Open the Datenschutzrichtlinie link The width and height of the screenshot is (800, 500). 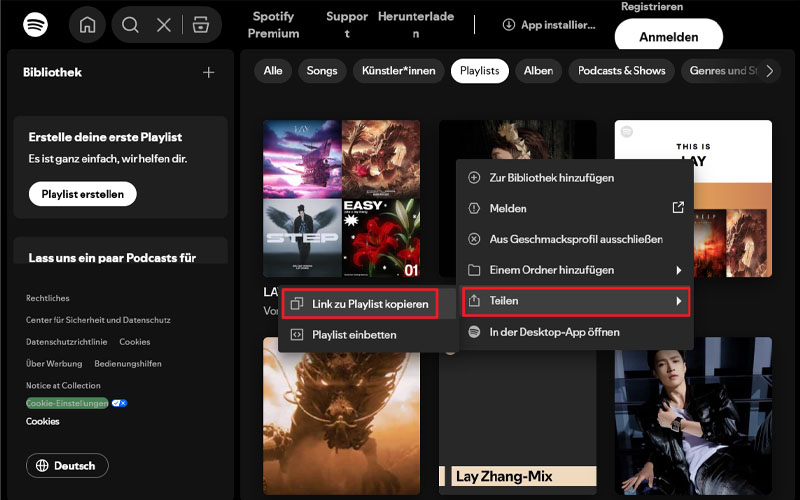coord(66,342)
